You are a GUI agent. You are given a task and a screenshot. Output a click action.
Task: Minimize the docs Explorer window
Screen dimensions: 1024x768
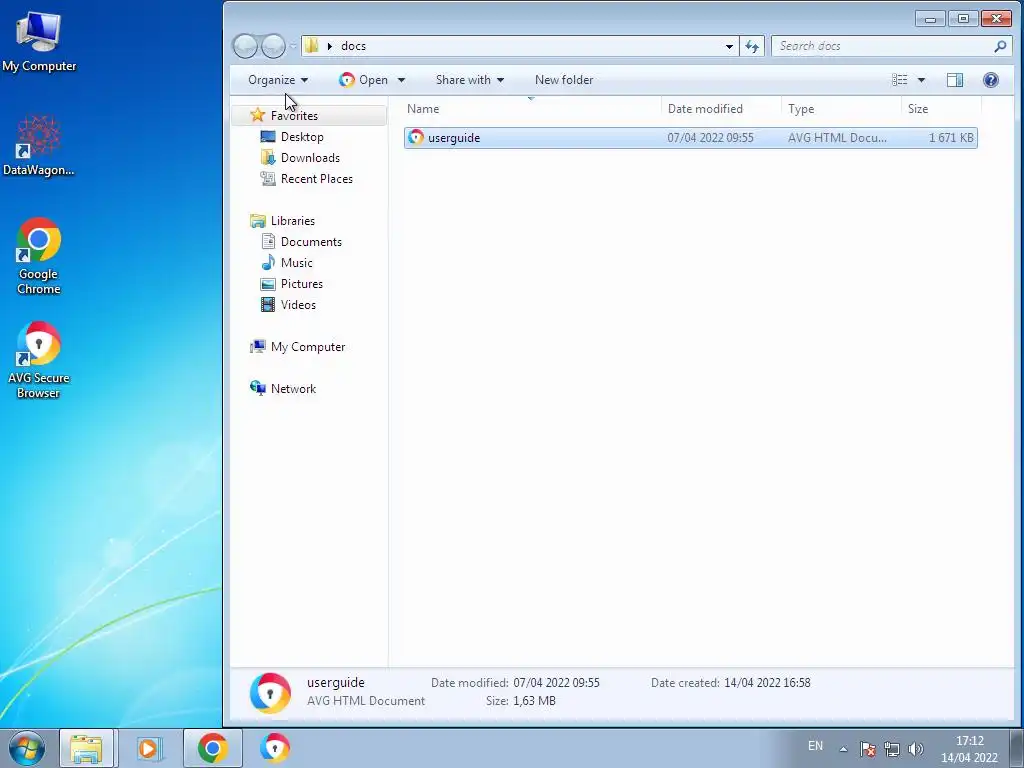tap(930, 19)
